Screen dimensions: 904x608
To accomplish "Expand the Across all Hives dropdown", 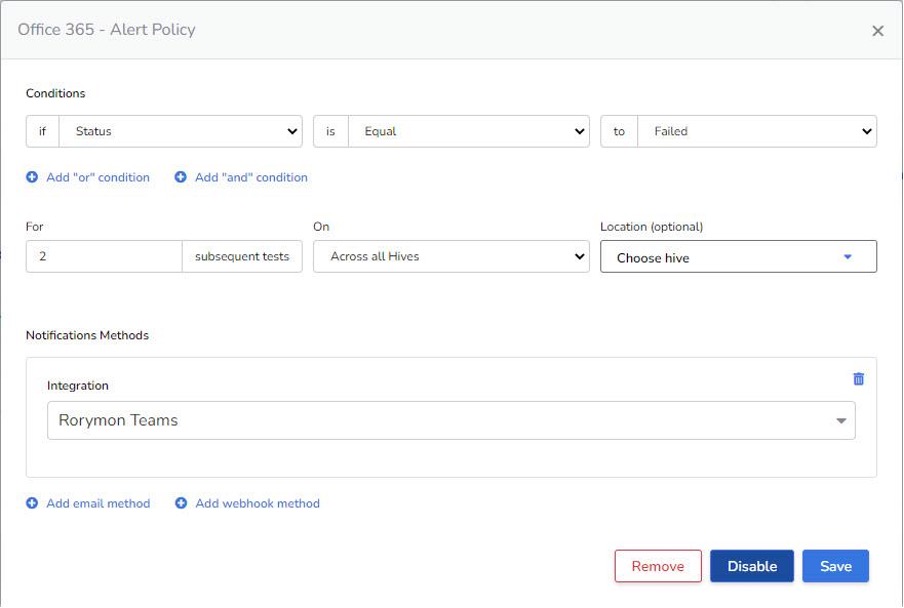I will [x=450, y=256].
